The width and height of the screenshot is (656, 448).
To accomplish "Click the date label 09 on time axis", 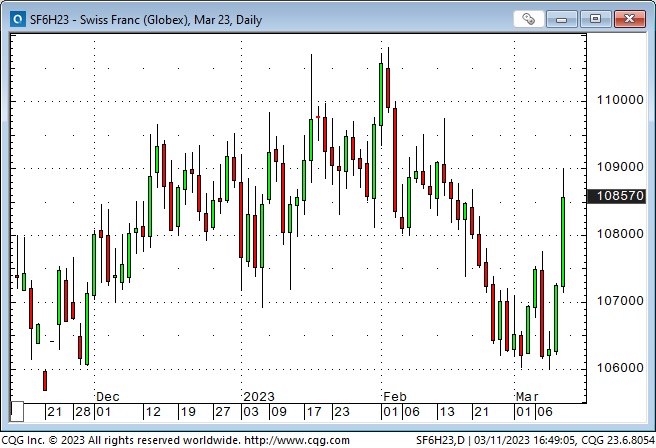I will point(279,412).
